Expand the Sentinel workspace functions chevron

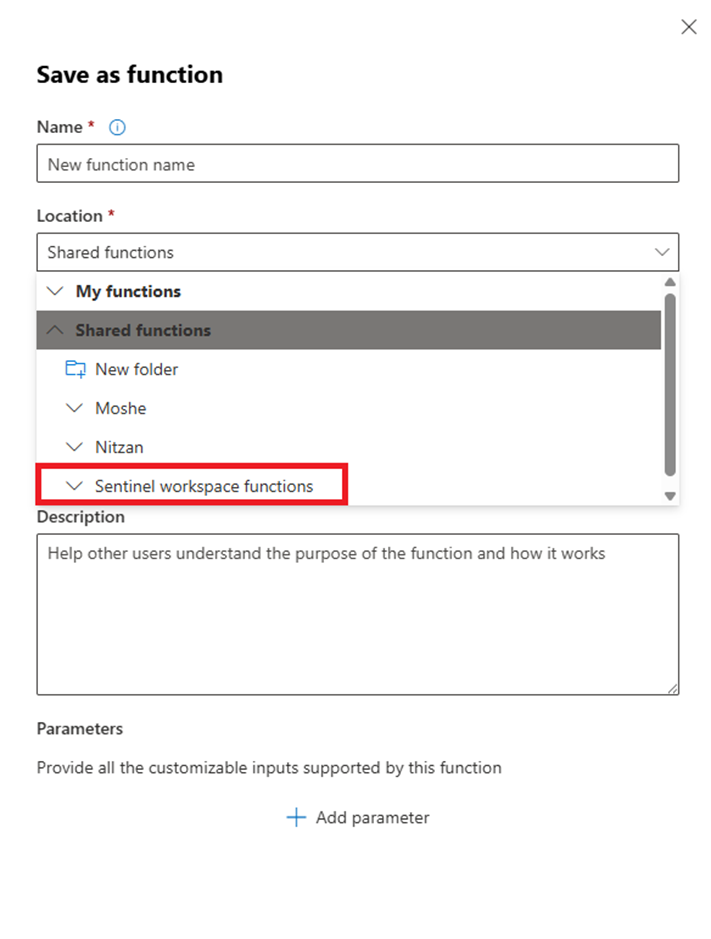74,486
